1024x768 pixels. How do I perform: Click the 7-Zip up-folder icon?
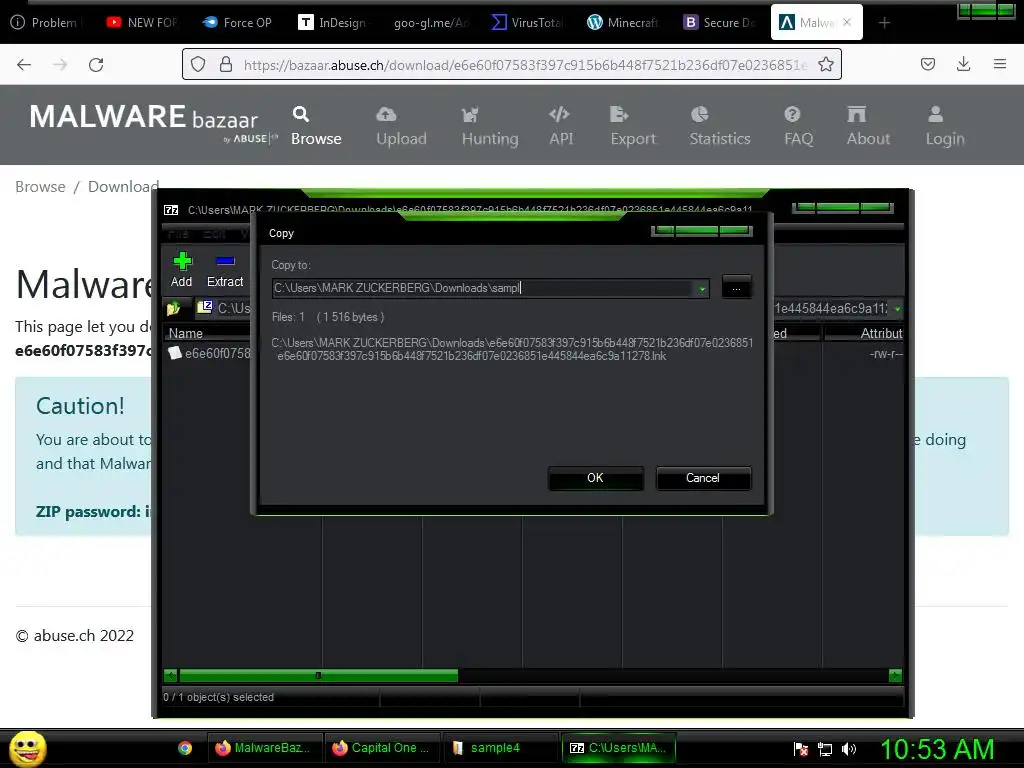173,308
